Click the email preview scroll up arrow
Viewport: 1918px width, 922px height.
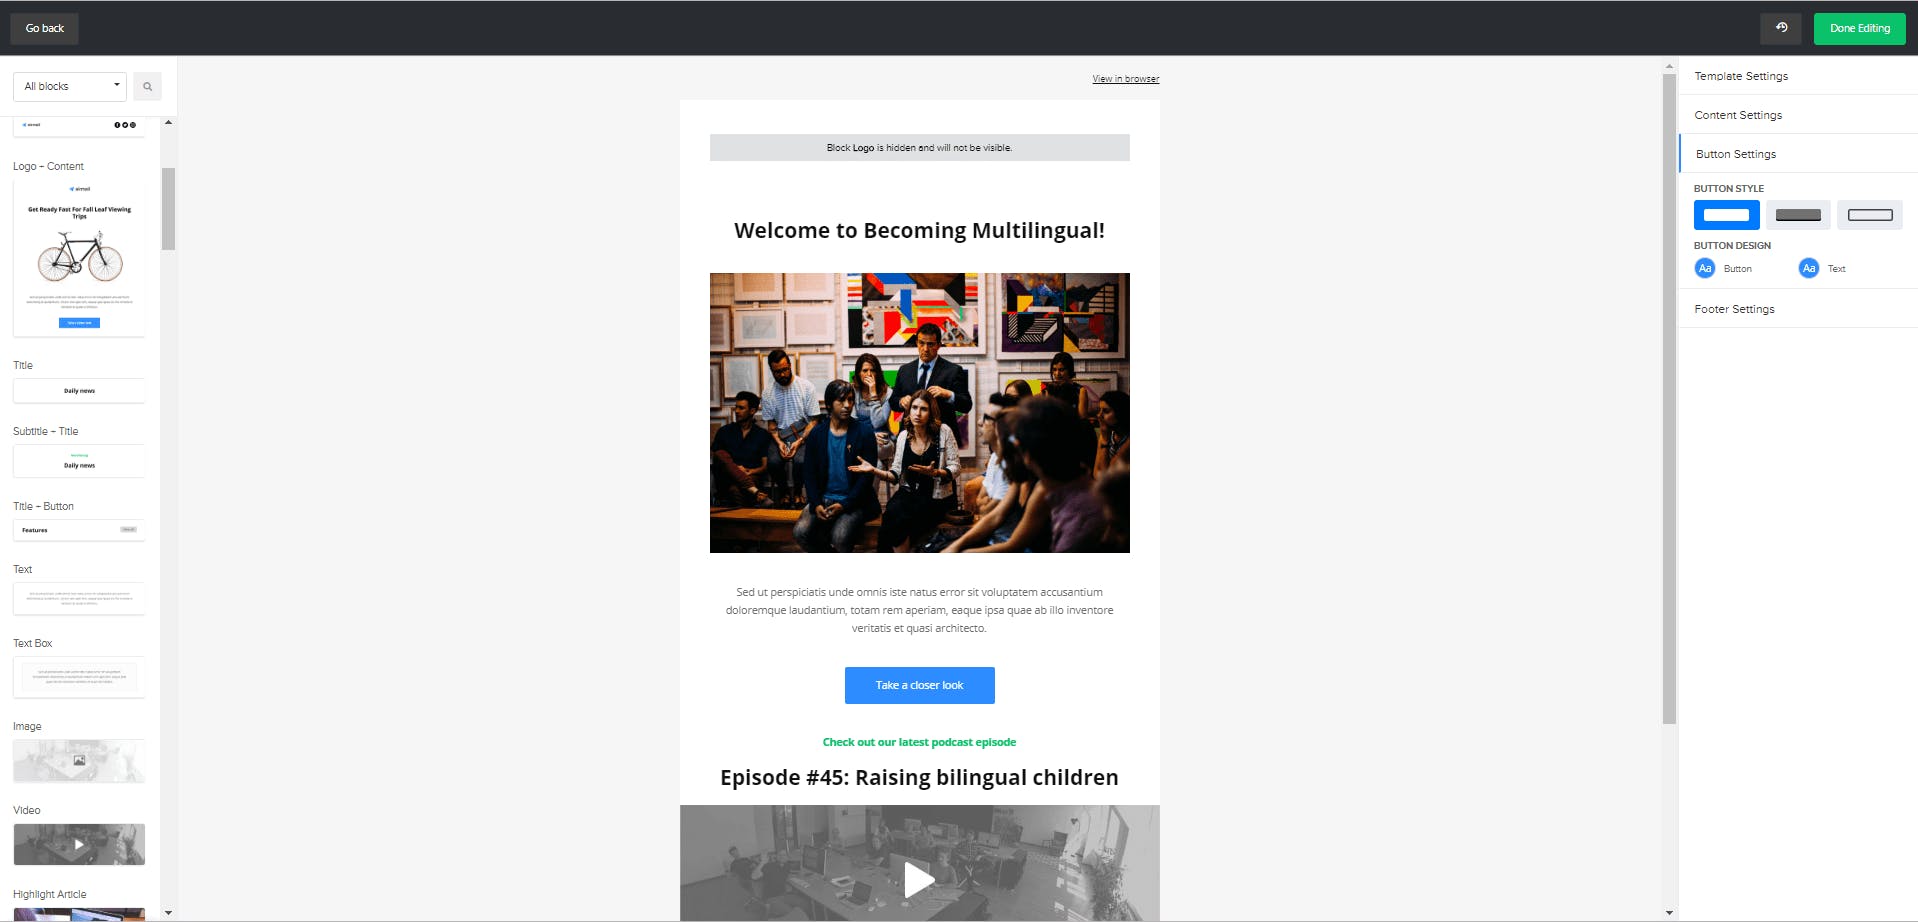pyautogui.click(x=1669, y=66)
